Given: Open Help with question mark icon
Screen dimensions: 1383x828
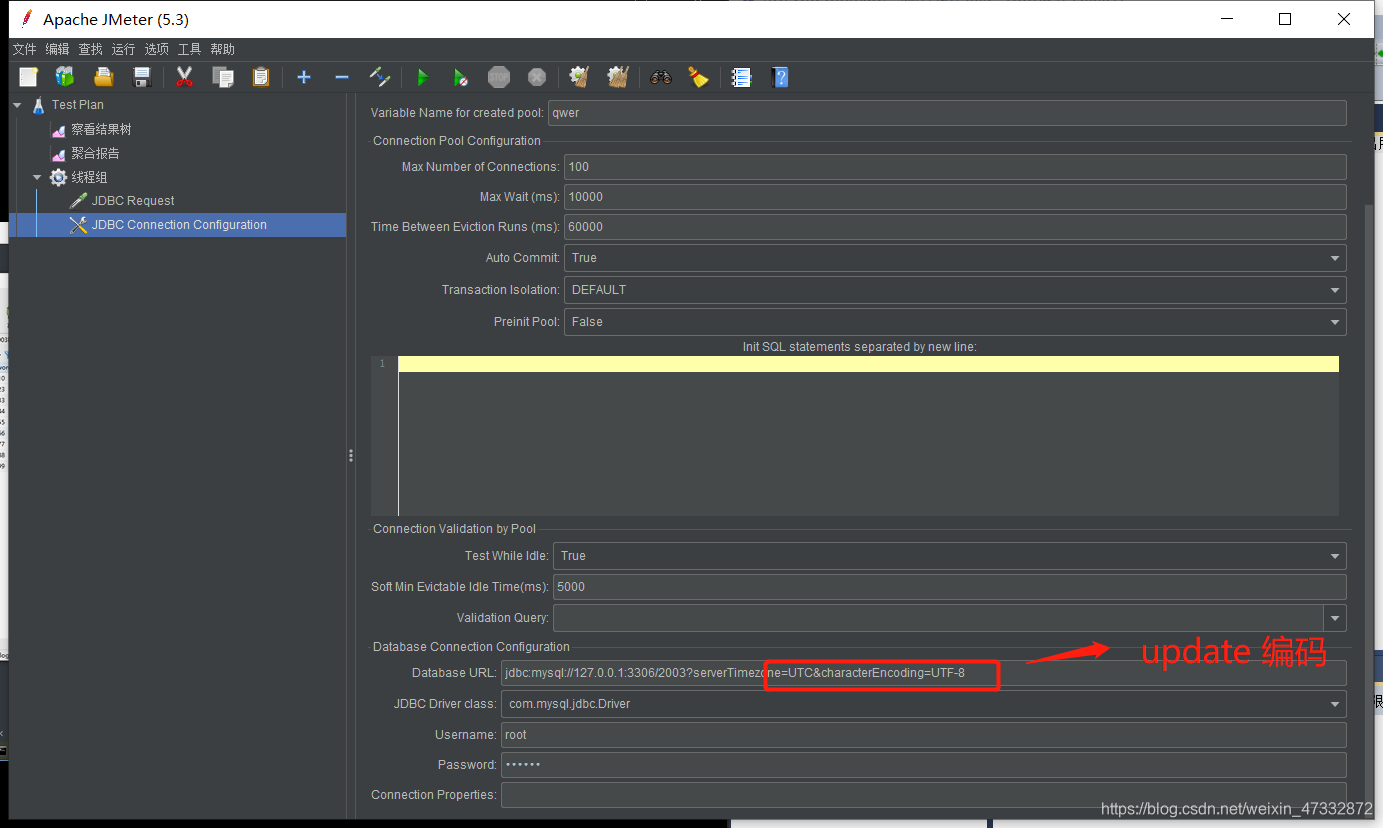Looking at the screenshot, I should (780, 77).
